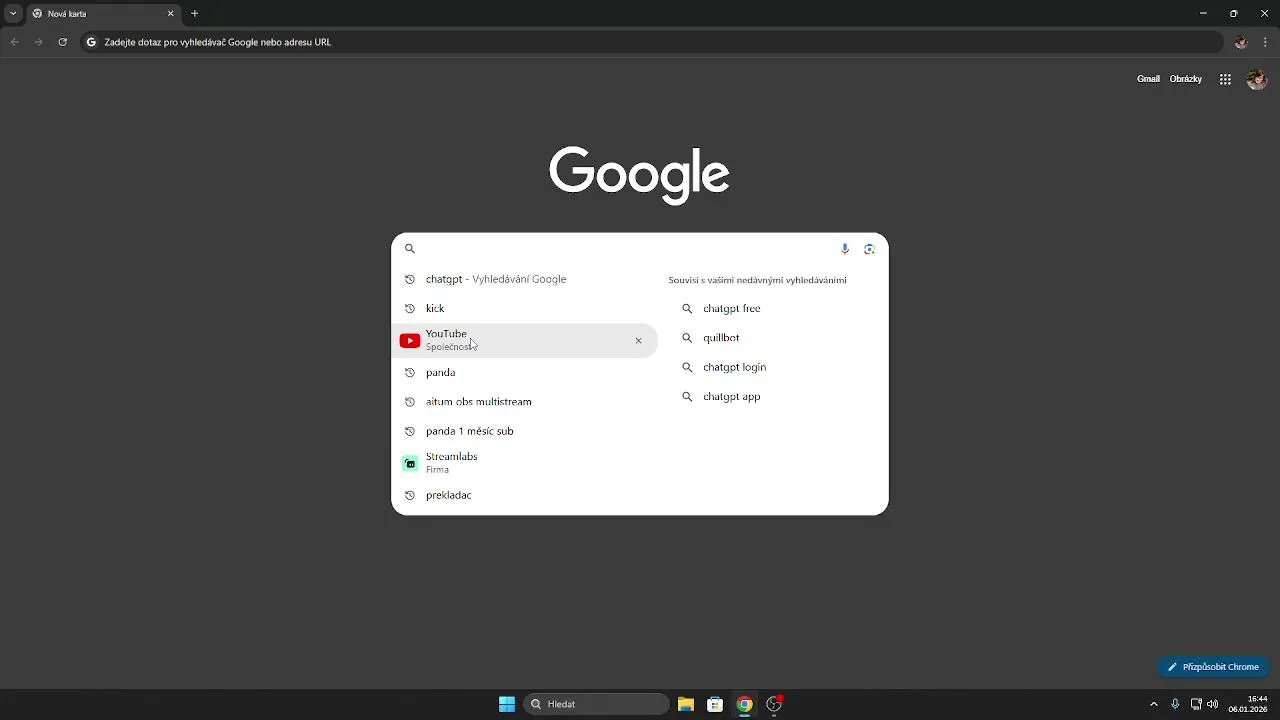
Task: Open Google Lens image search icon
Action: (869, 249)
